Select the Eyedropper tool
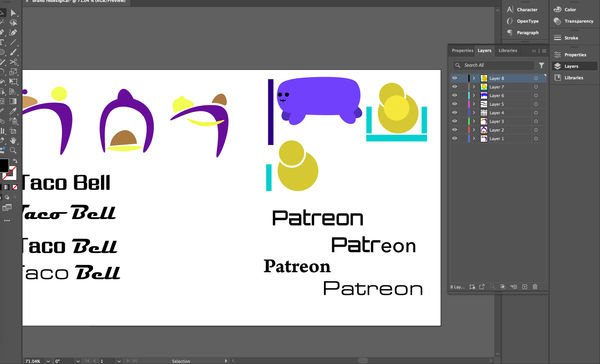 (x=13, y=111)
